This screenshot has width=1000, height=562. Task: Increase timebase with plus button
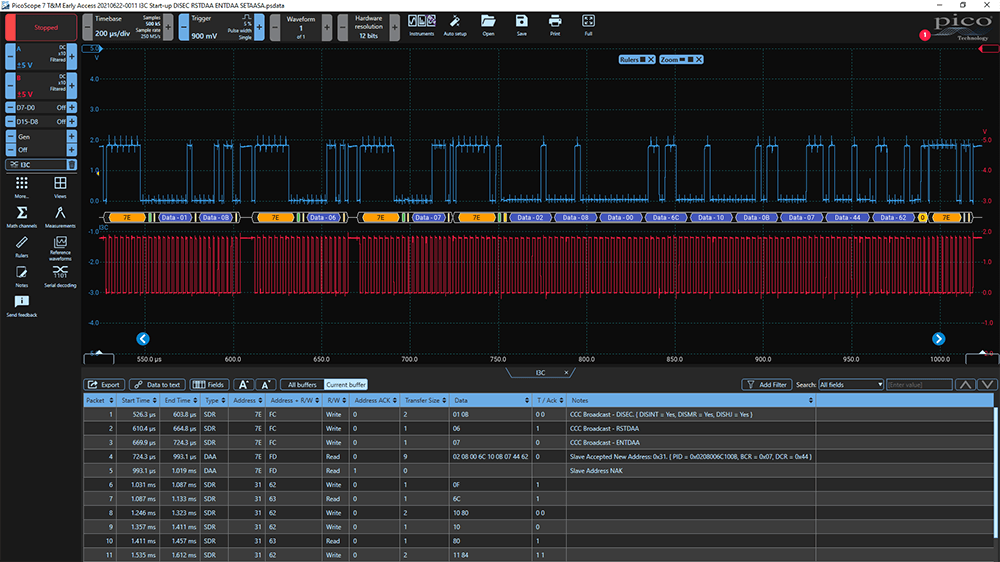pos(168,27)
